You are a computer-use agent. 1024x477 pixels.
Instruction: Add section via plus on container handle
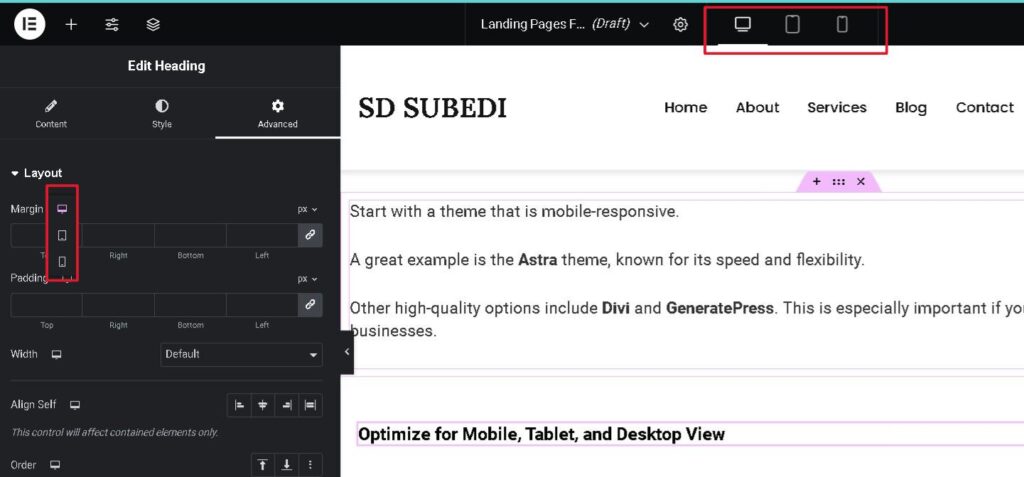point(816,182)
